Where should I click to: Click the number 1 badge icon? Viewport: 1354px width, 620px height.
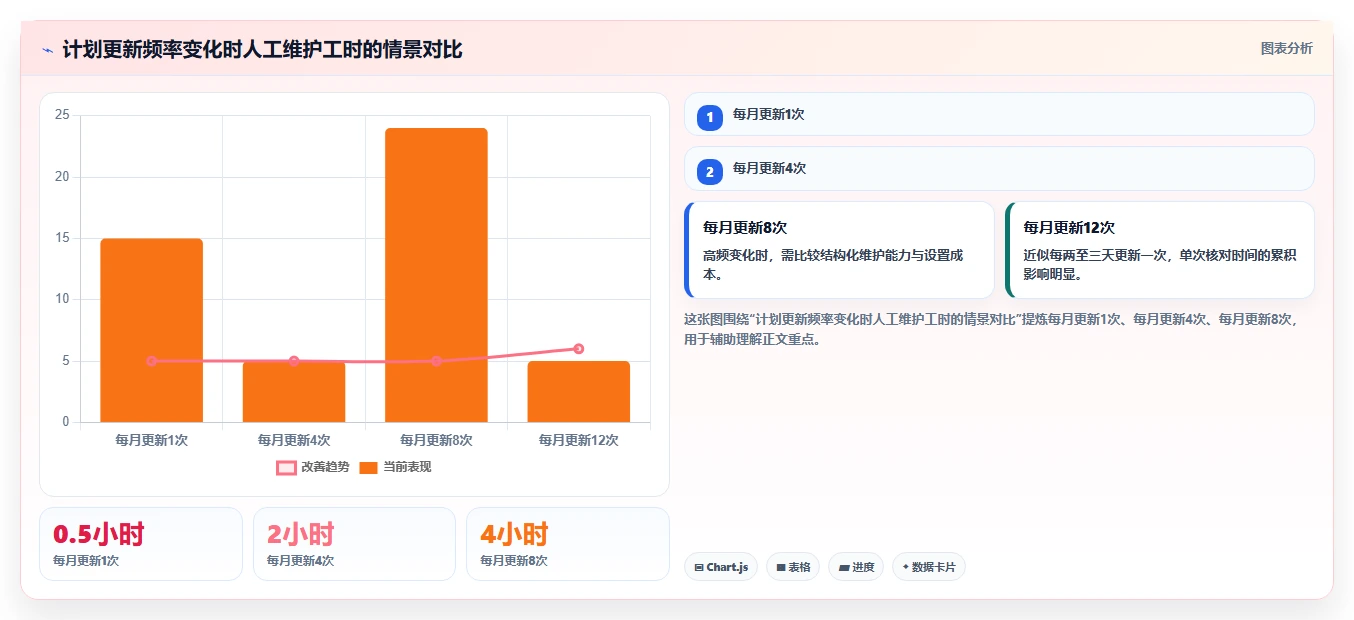coord(710,117)
